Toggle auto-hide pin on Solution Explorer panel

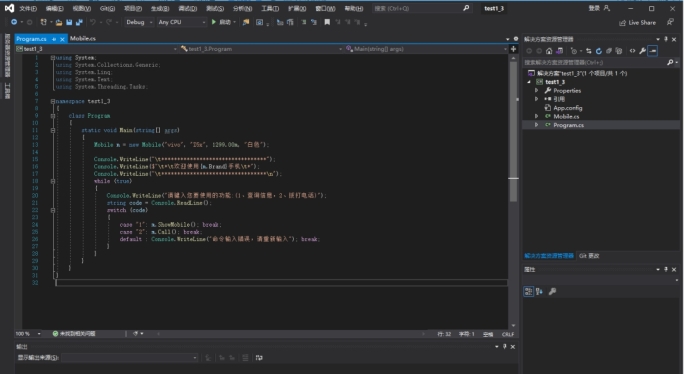(666, 39)
